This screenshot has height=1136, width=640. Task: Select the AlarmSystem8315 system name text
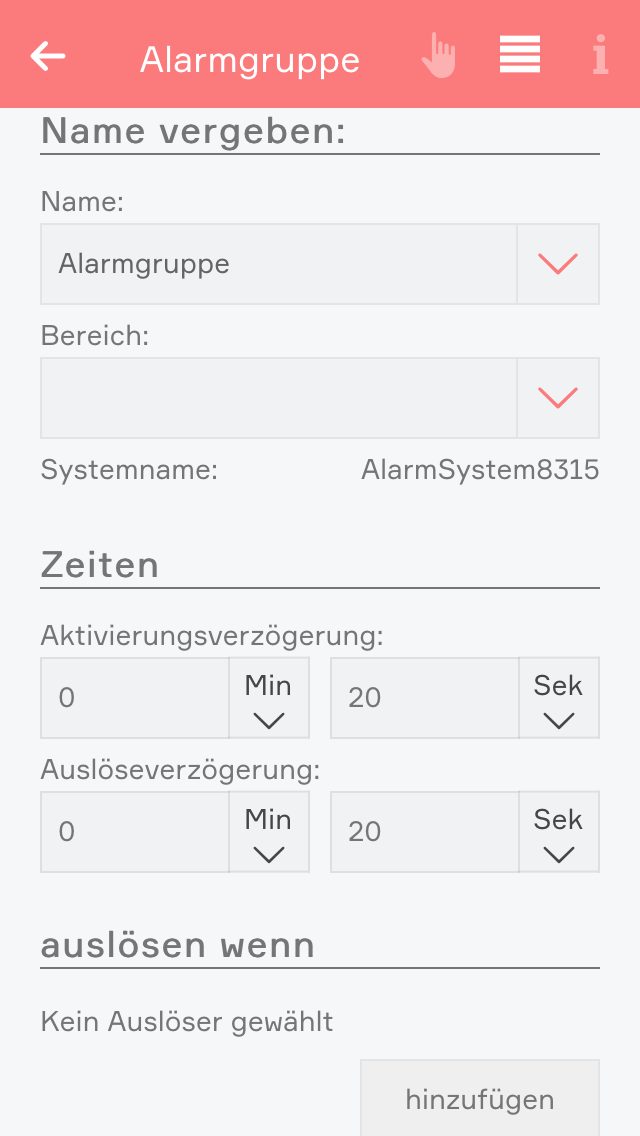tap(480, 470)
